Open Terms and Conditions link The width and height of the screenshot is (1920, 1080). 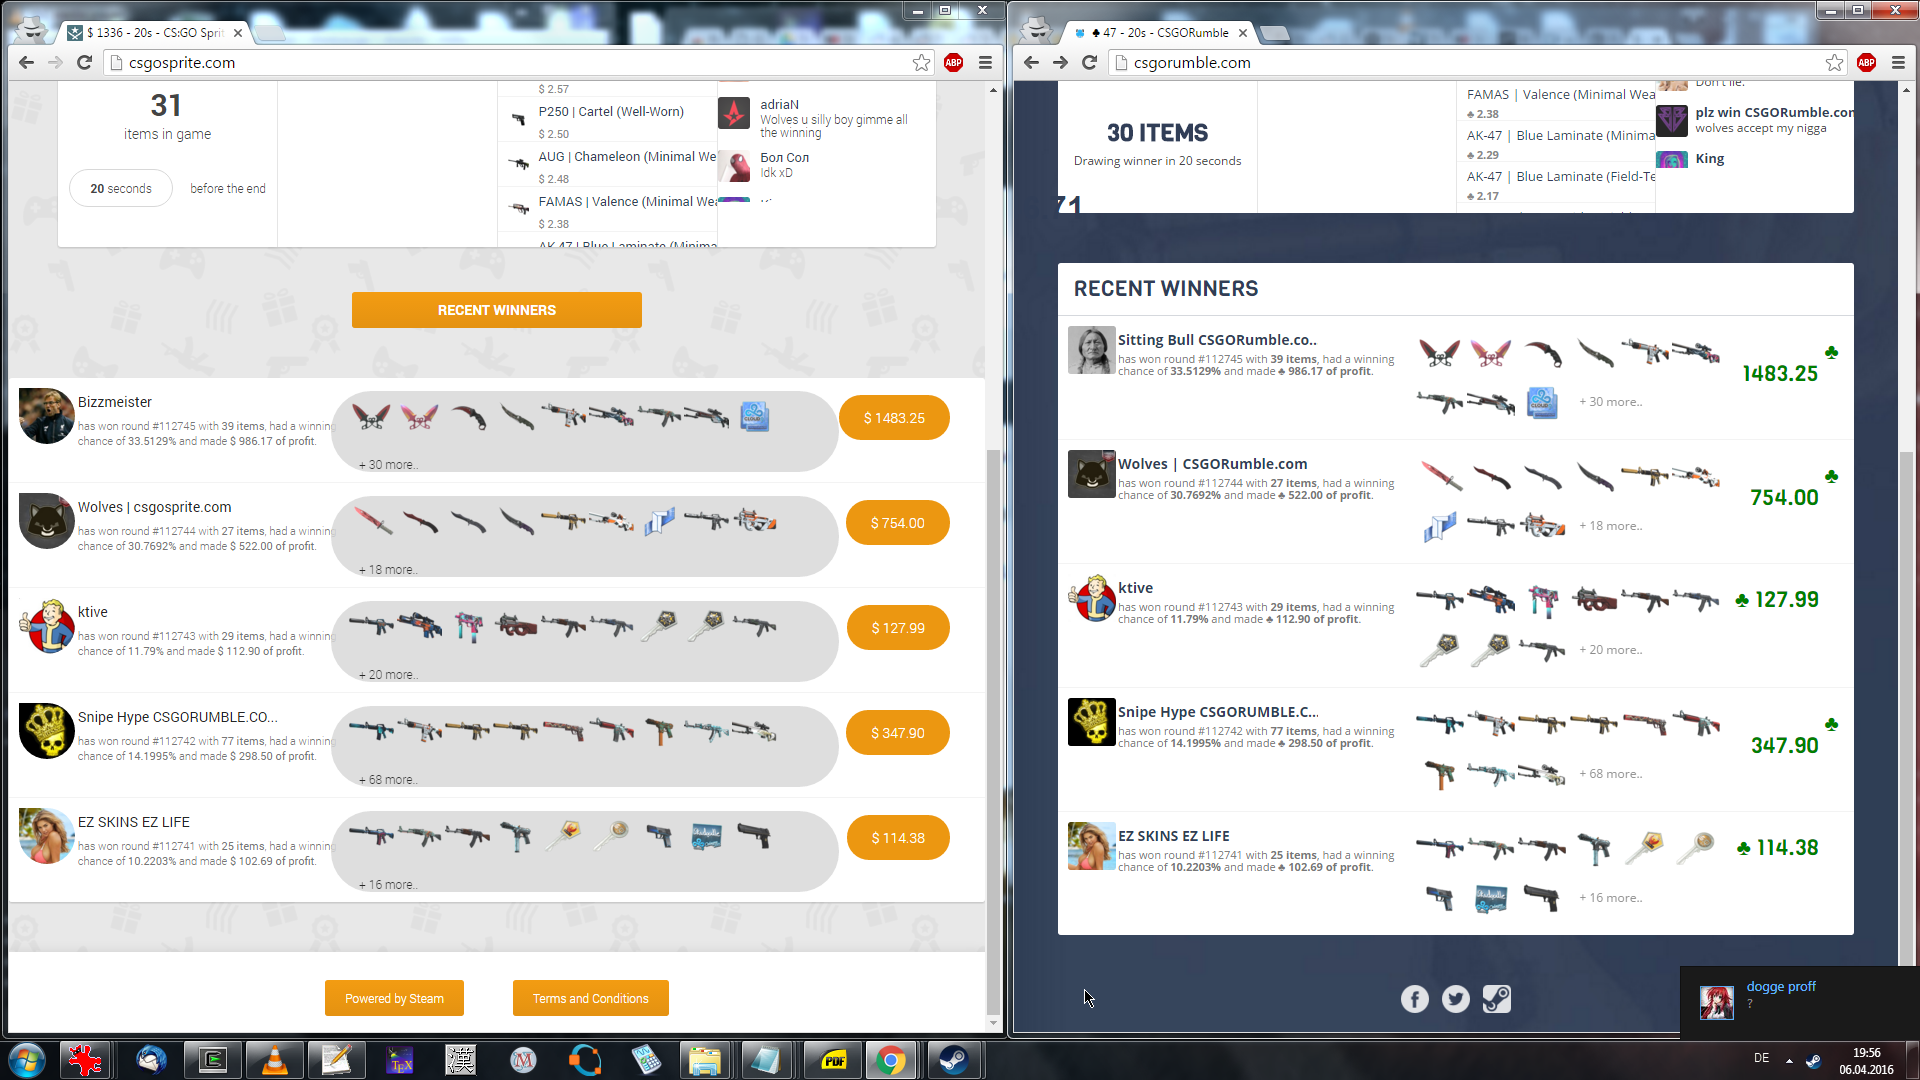point(590,998)
